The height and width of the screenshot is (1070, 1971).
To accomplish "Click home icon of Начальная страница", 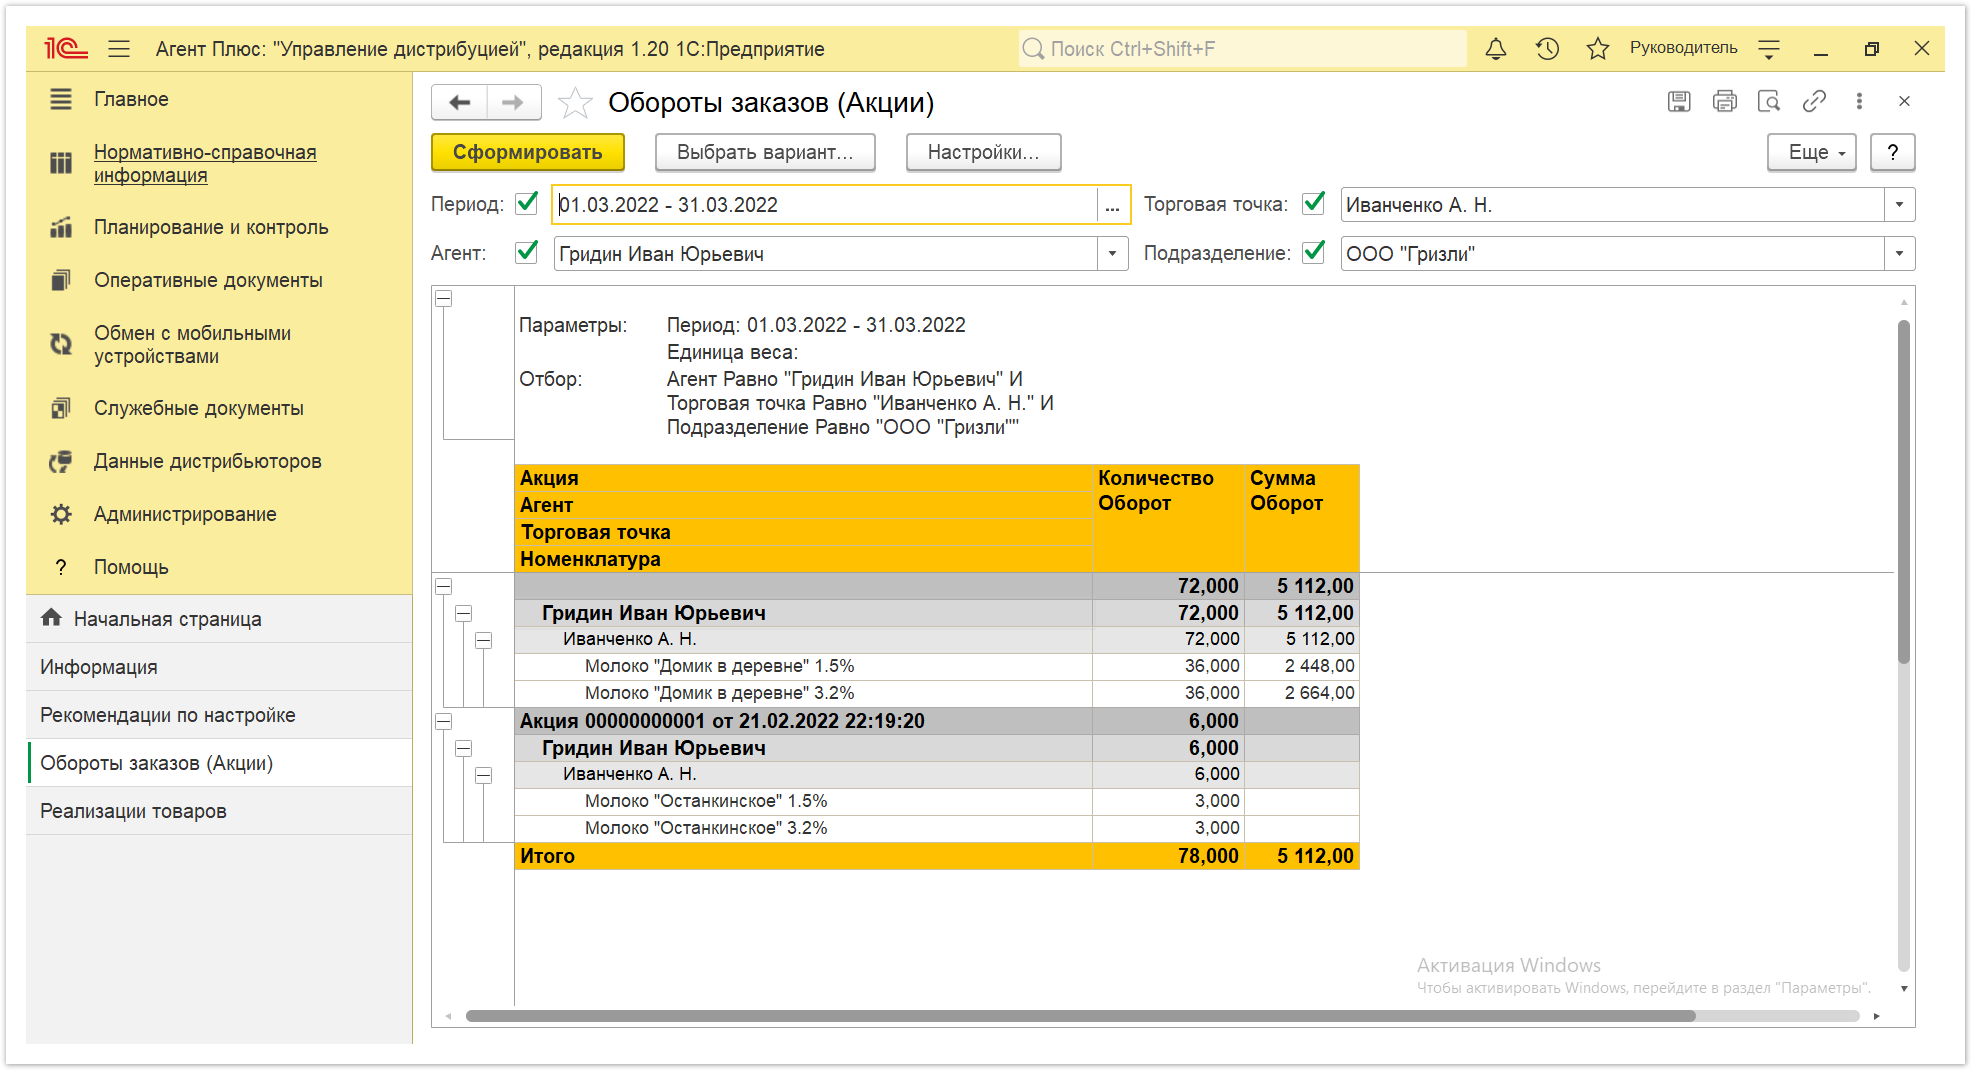I will pos(52,618).
